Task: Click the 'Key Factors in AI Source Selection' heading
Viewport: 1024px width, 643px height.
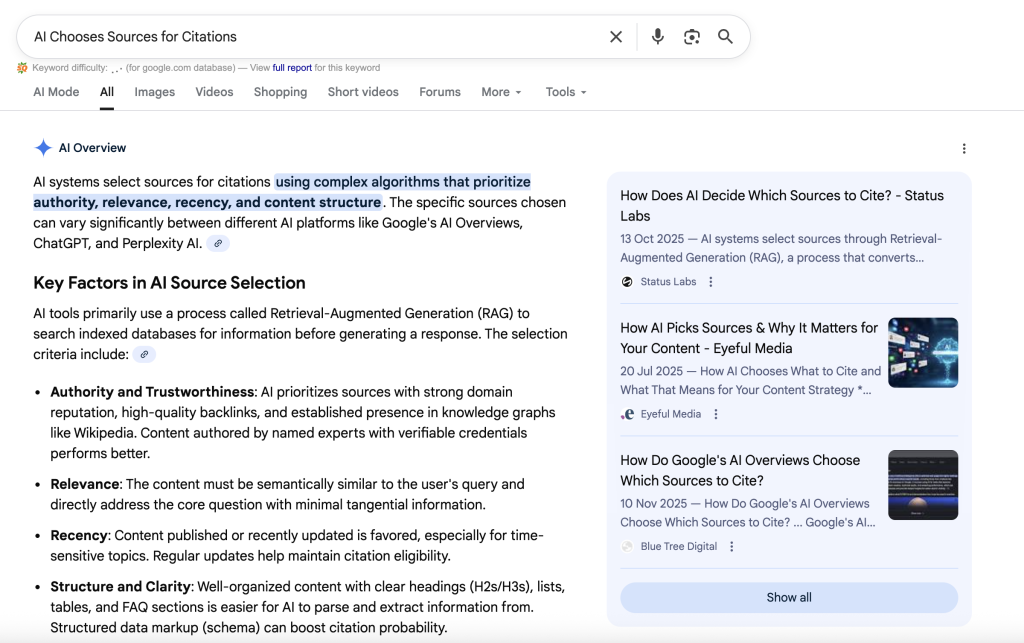Action: pos(170,283)
